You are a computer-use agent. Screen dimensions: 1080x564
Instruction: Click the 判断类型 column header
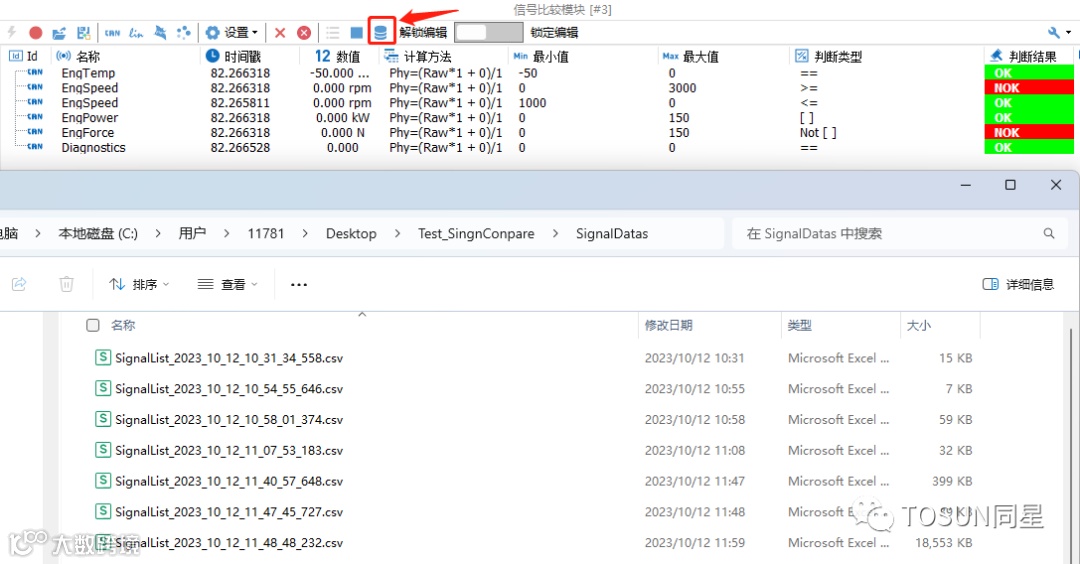829,56
